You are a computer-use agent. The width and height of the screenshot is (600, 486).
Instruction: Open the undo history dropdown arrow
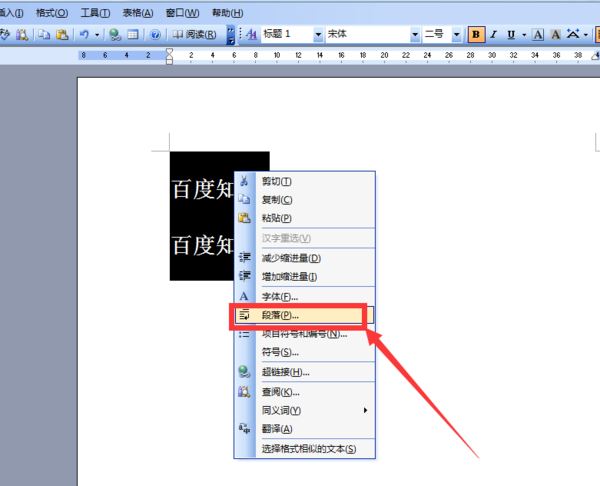(x=97, y=35)
